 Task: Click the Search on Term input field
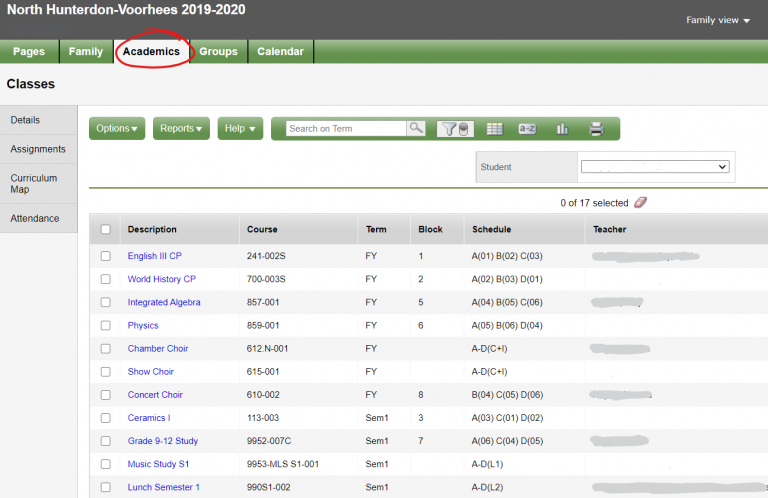[346, 129]
